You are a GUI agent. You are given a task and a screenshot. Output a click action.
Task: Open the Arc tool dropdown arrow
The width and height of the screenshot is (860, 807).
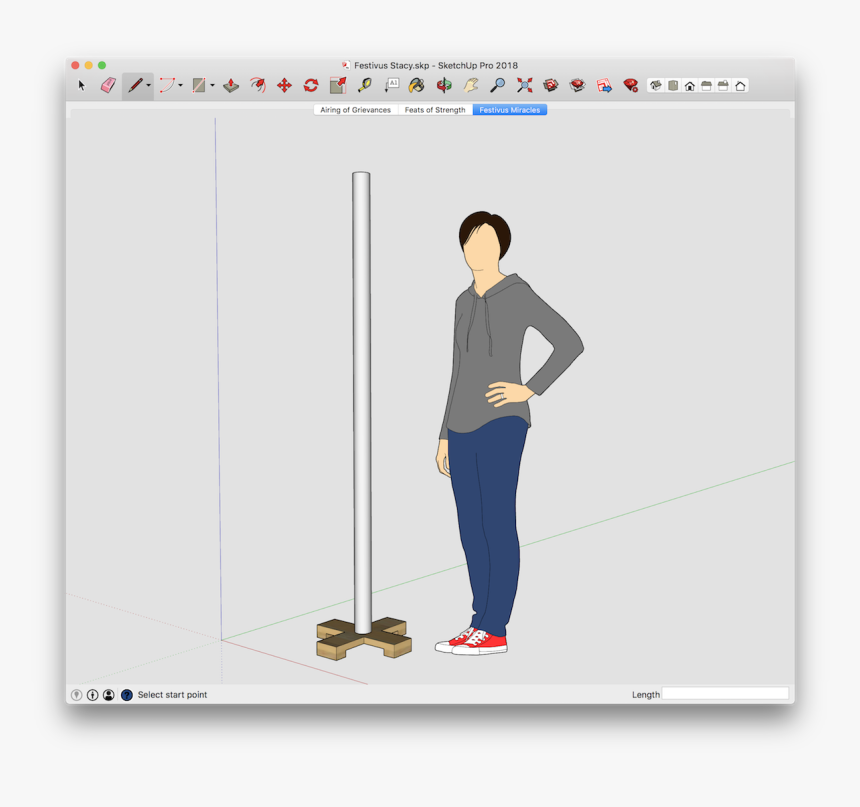coord(179,86)
